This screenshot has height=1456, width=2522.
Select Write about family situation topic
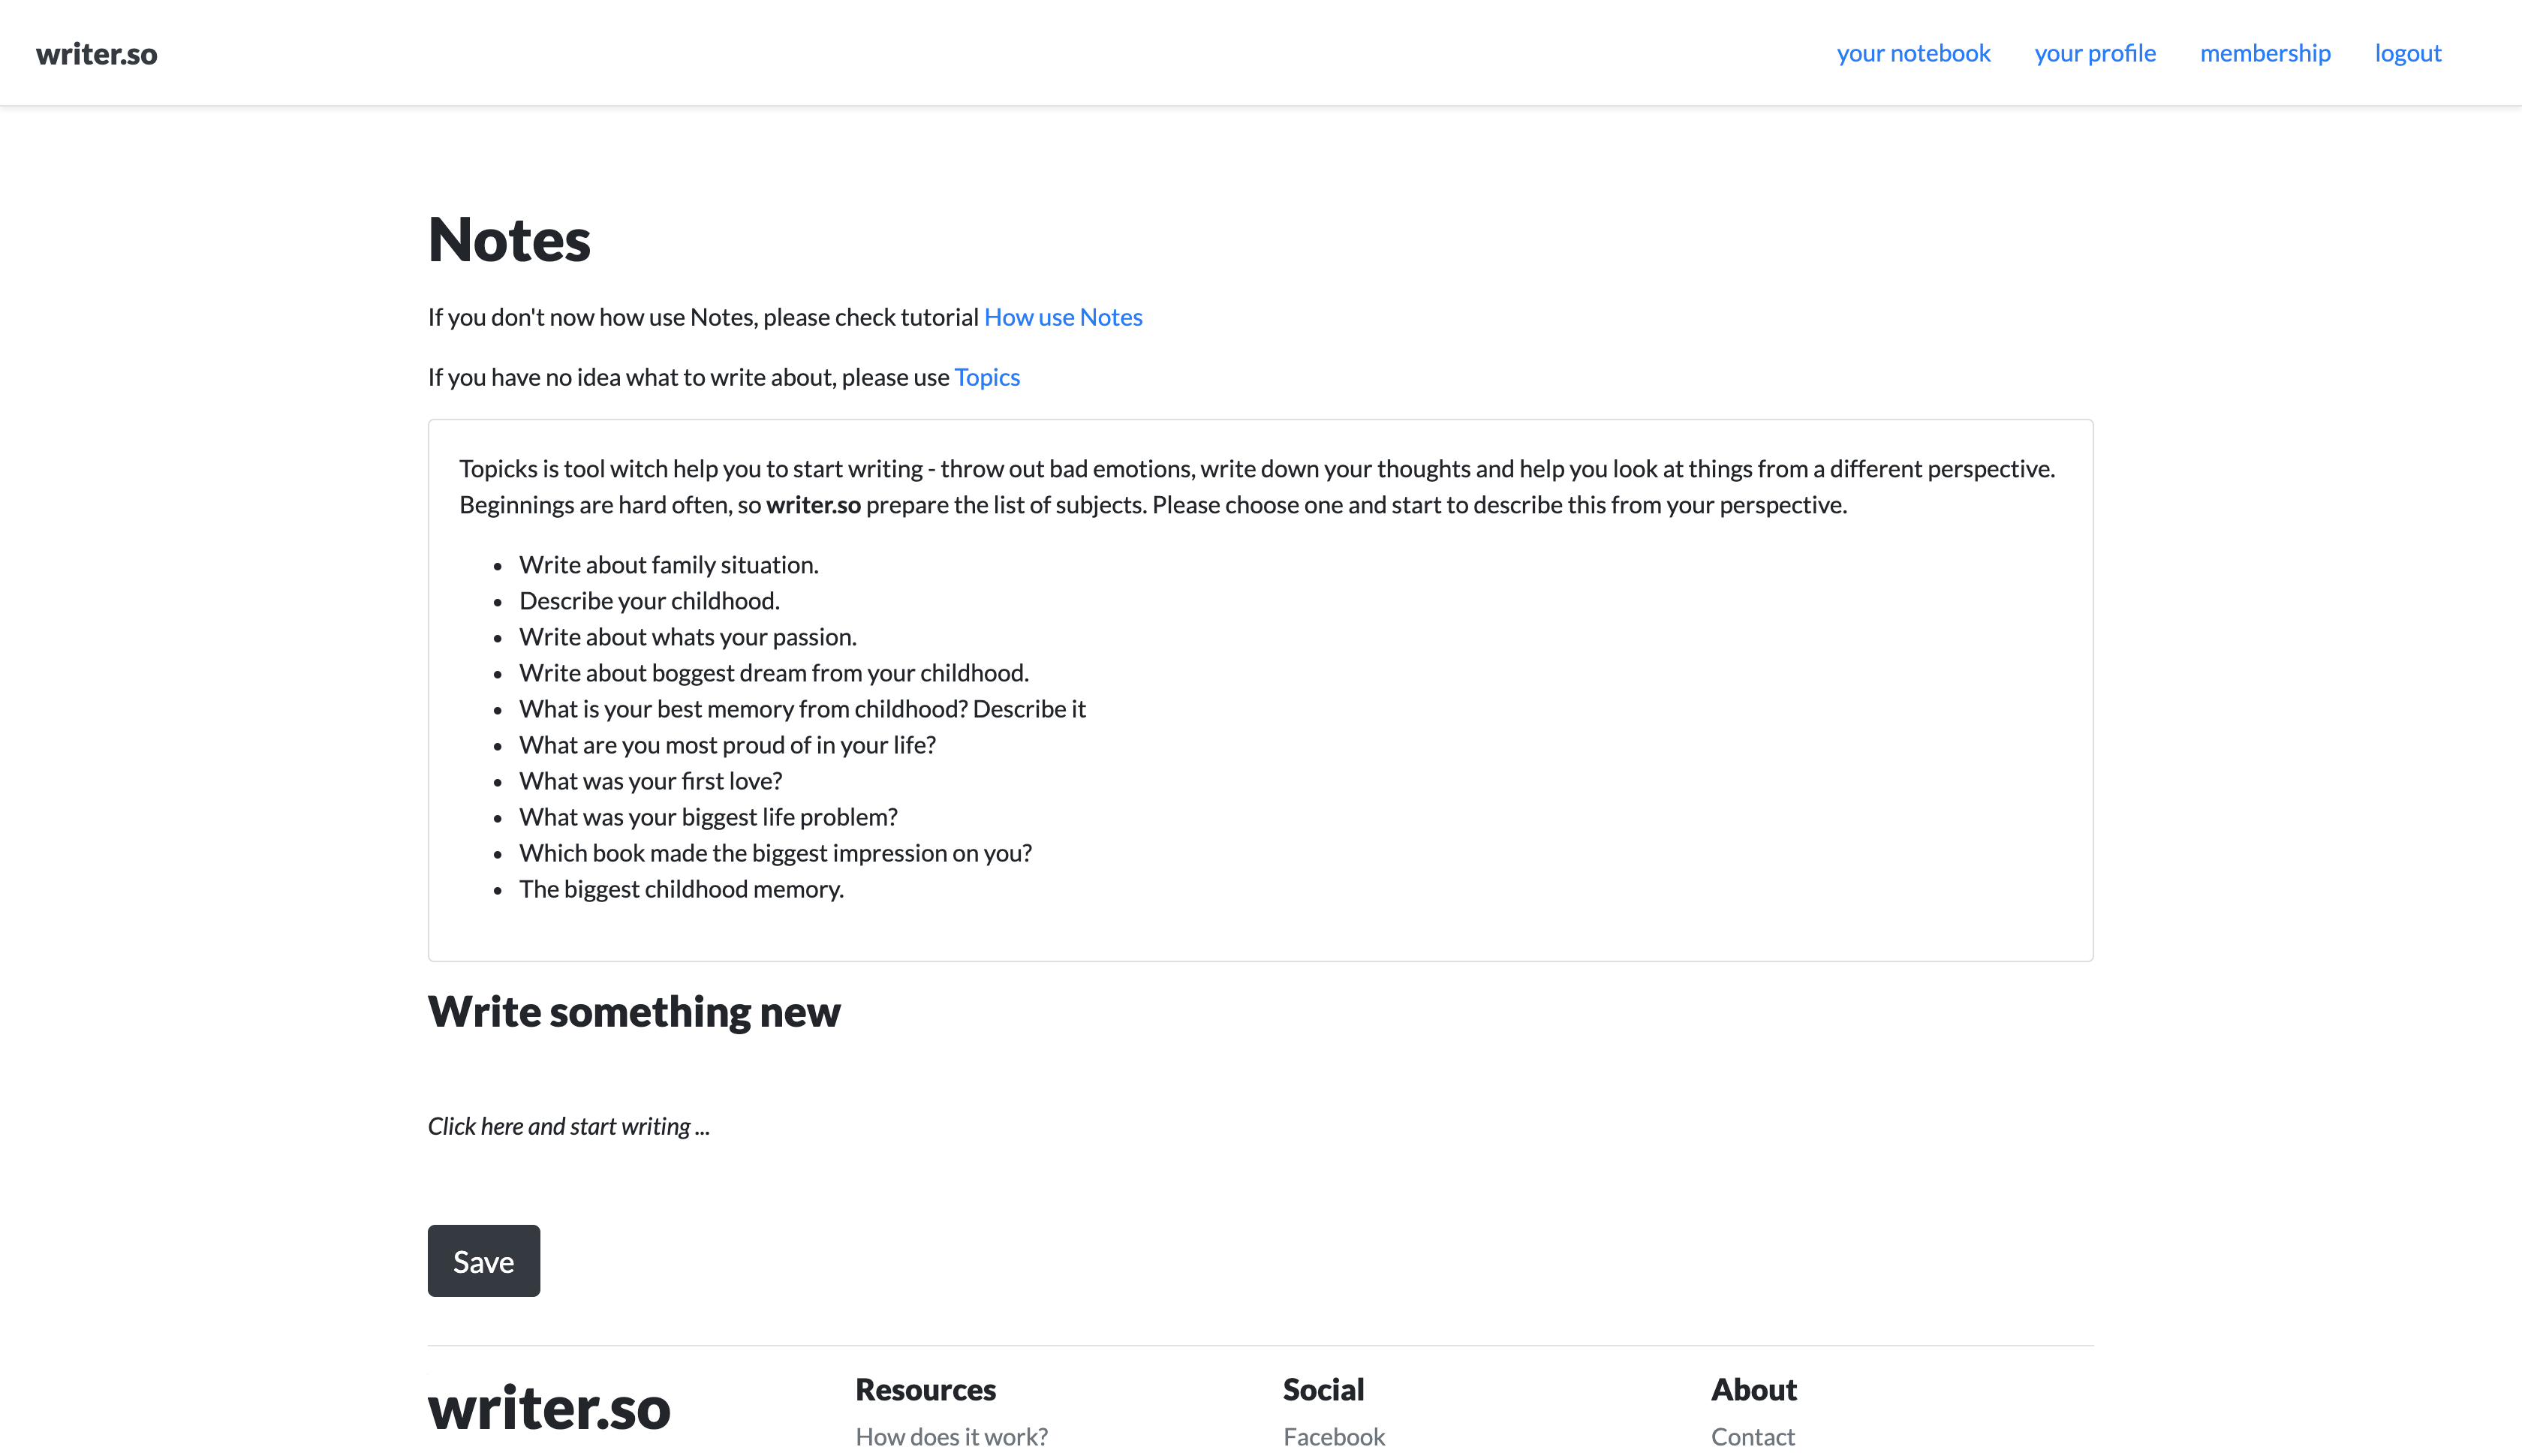pyautogui.click(x=668, y=565)
